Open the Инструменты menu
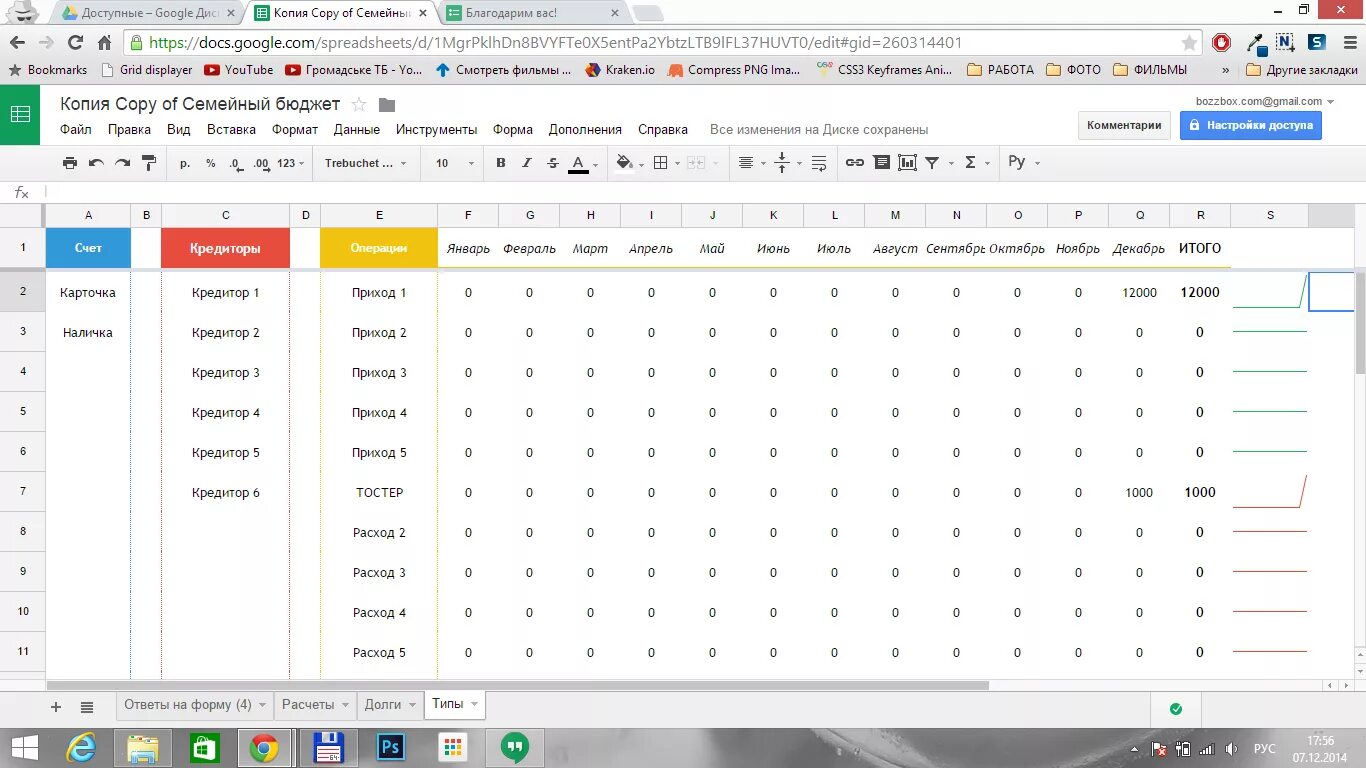1366x768 pixels. pyautogui.click(x=436, y=130)
